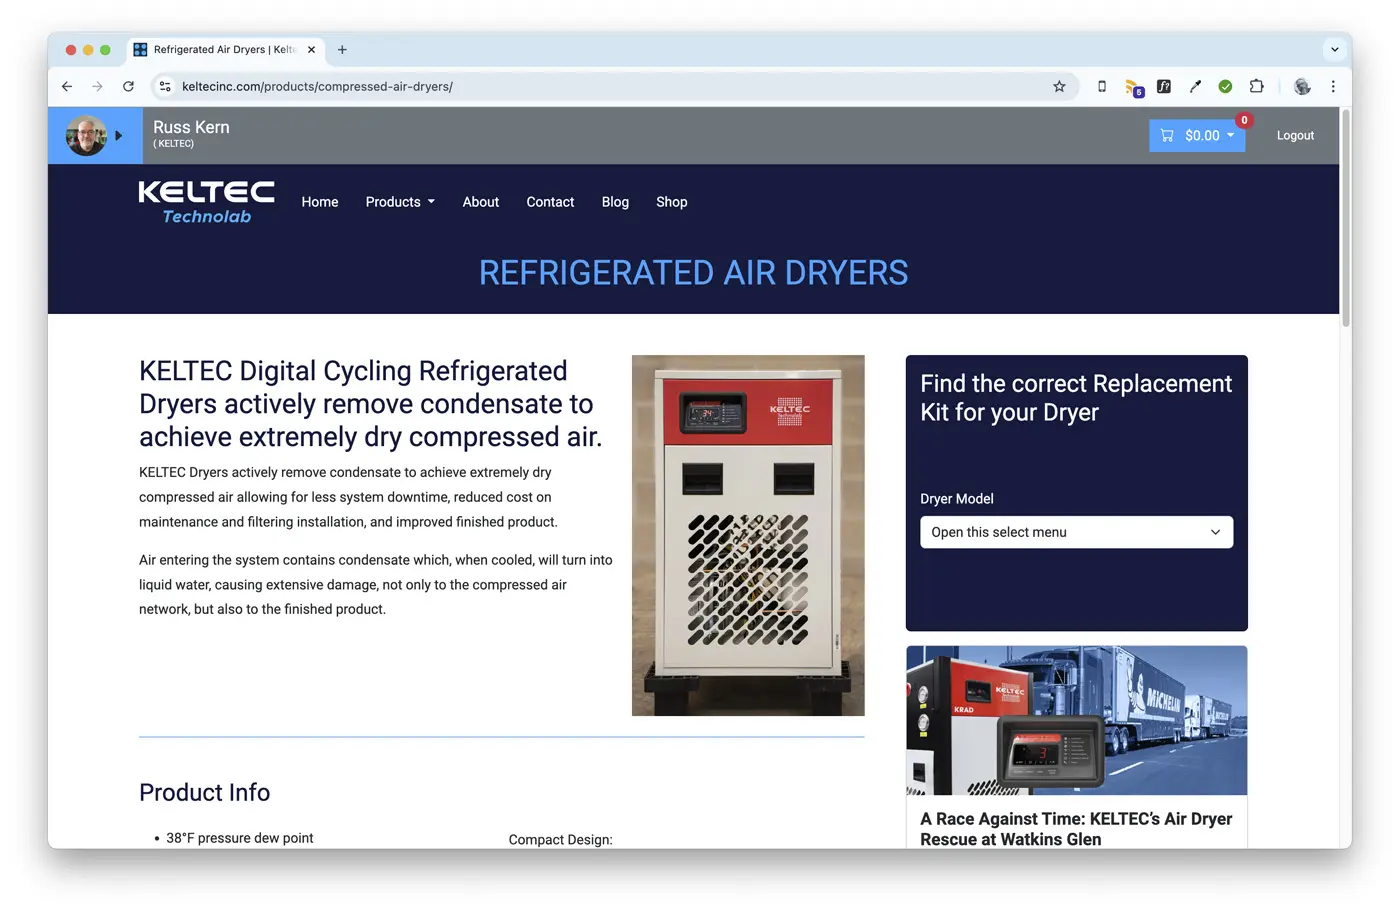This screenshot has width=1400, height=912.
Task: Expand the Products navigation menu
Action: tap(400, 202)
